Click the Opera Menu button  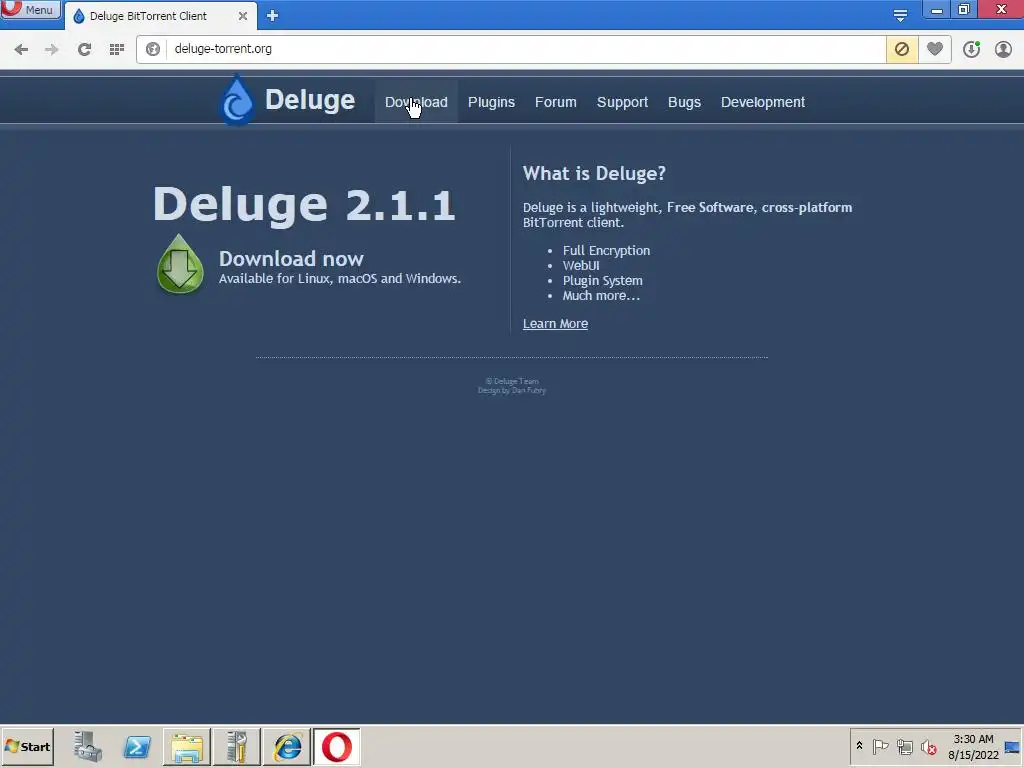pos(30,9)
